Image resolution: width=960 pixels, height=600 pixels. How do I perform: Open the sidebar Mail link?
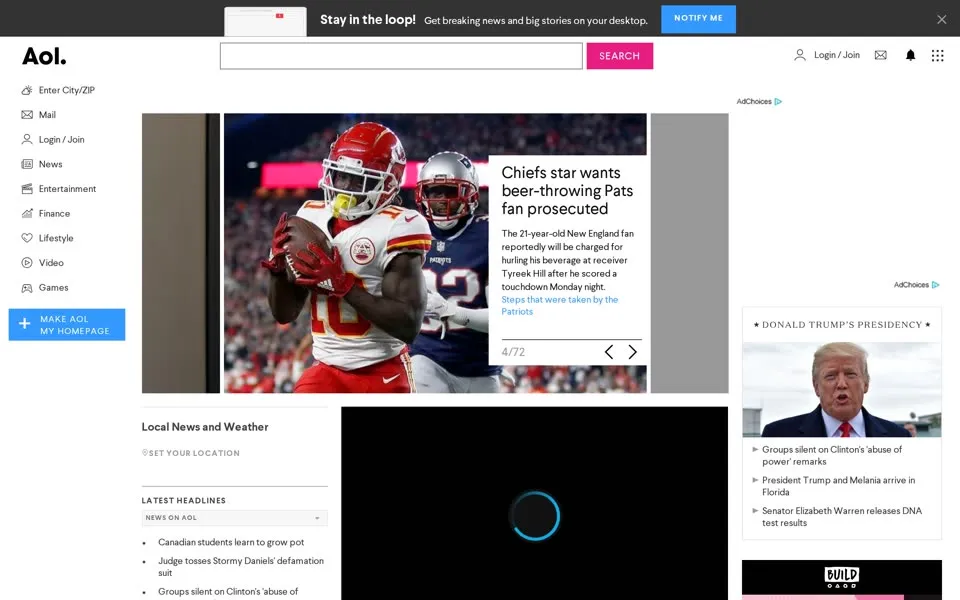coord(47,114)
